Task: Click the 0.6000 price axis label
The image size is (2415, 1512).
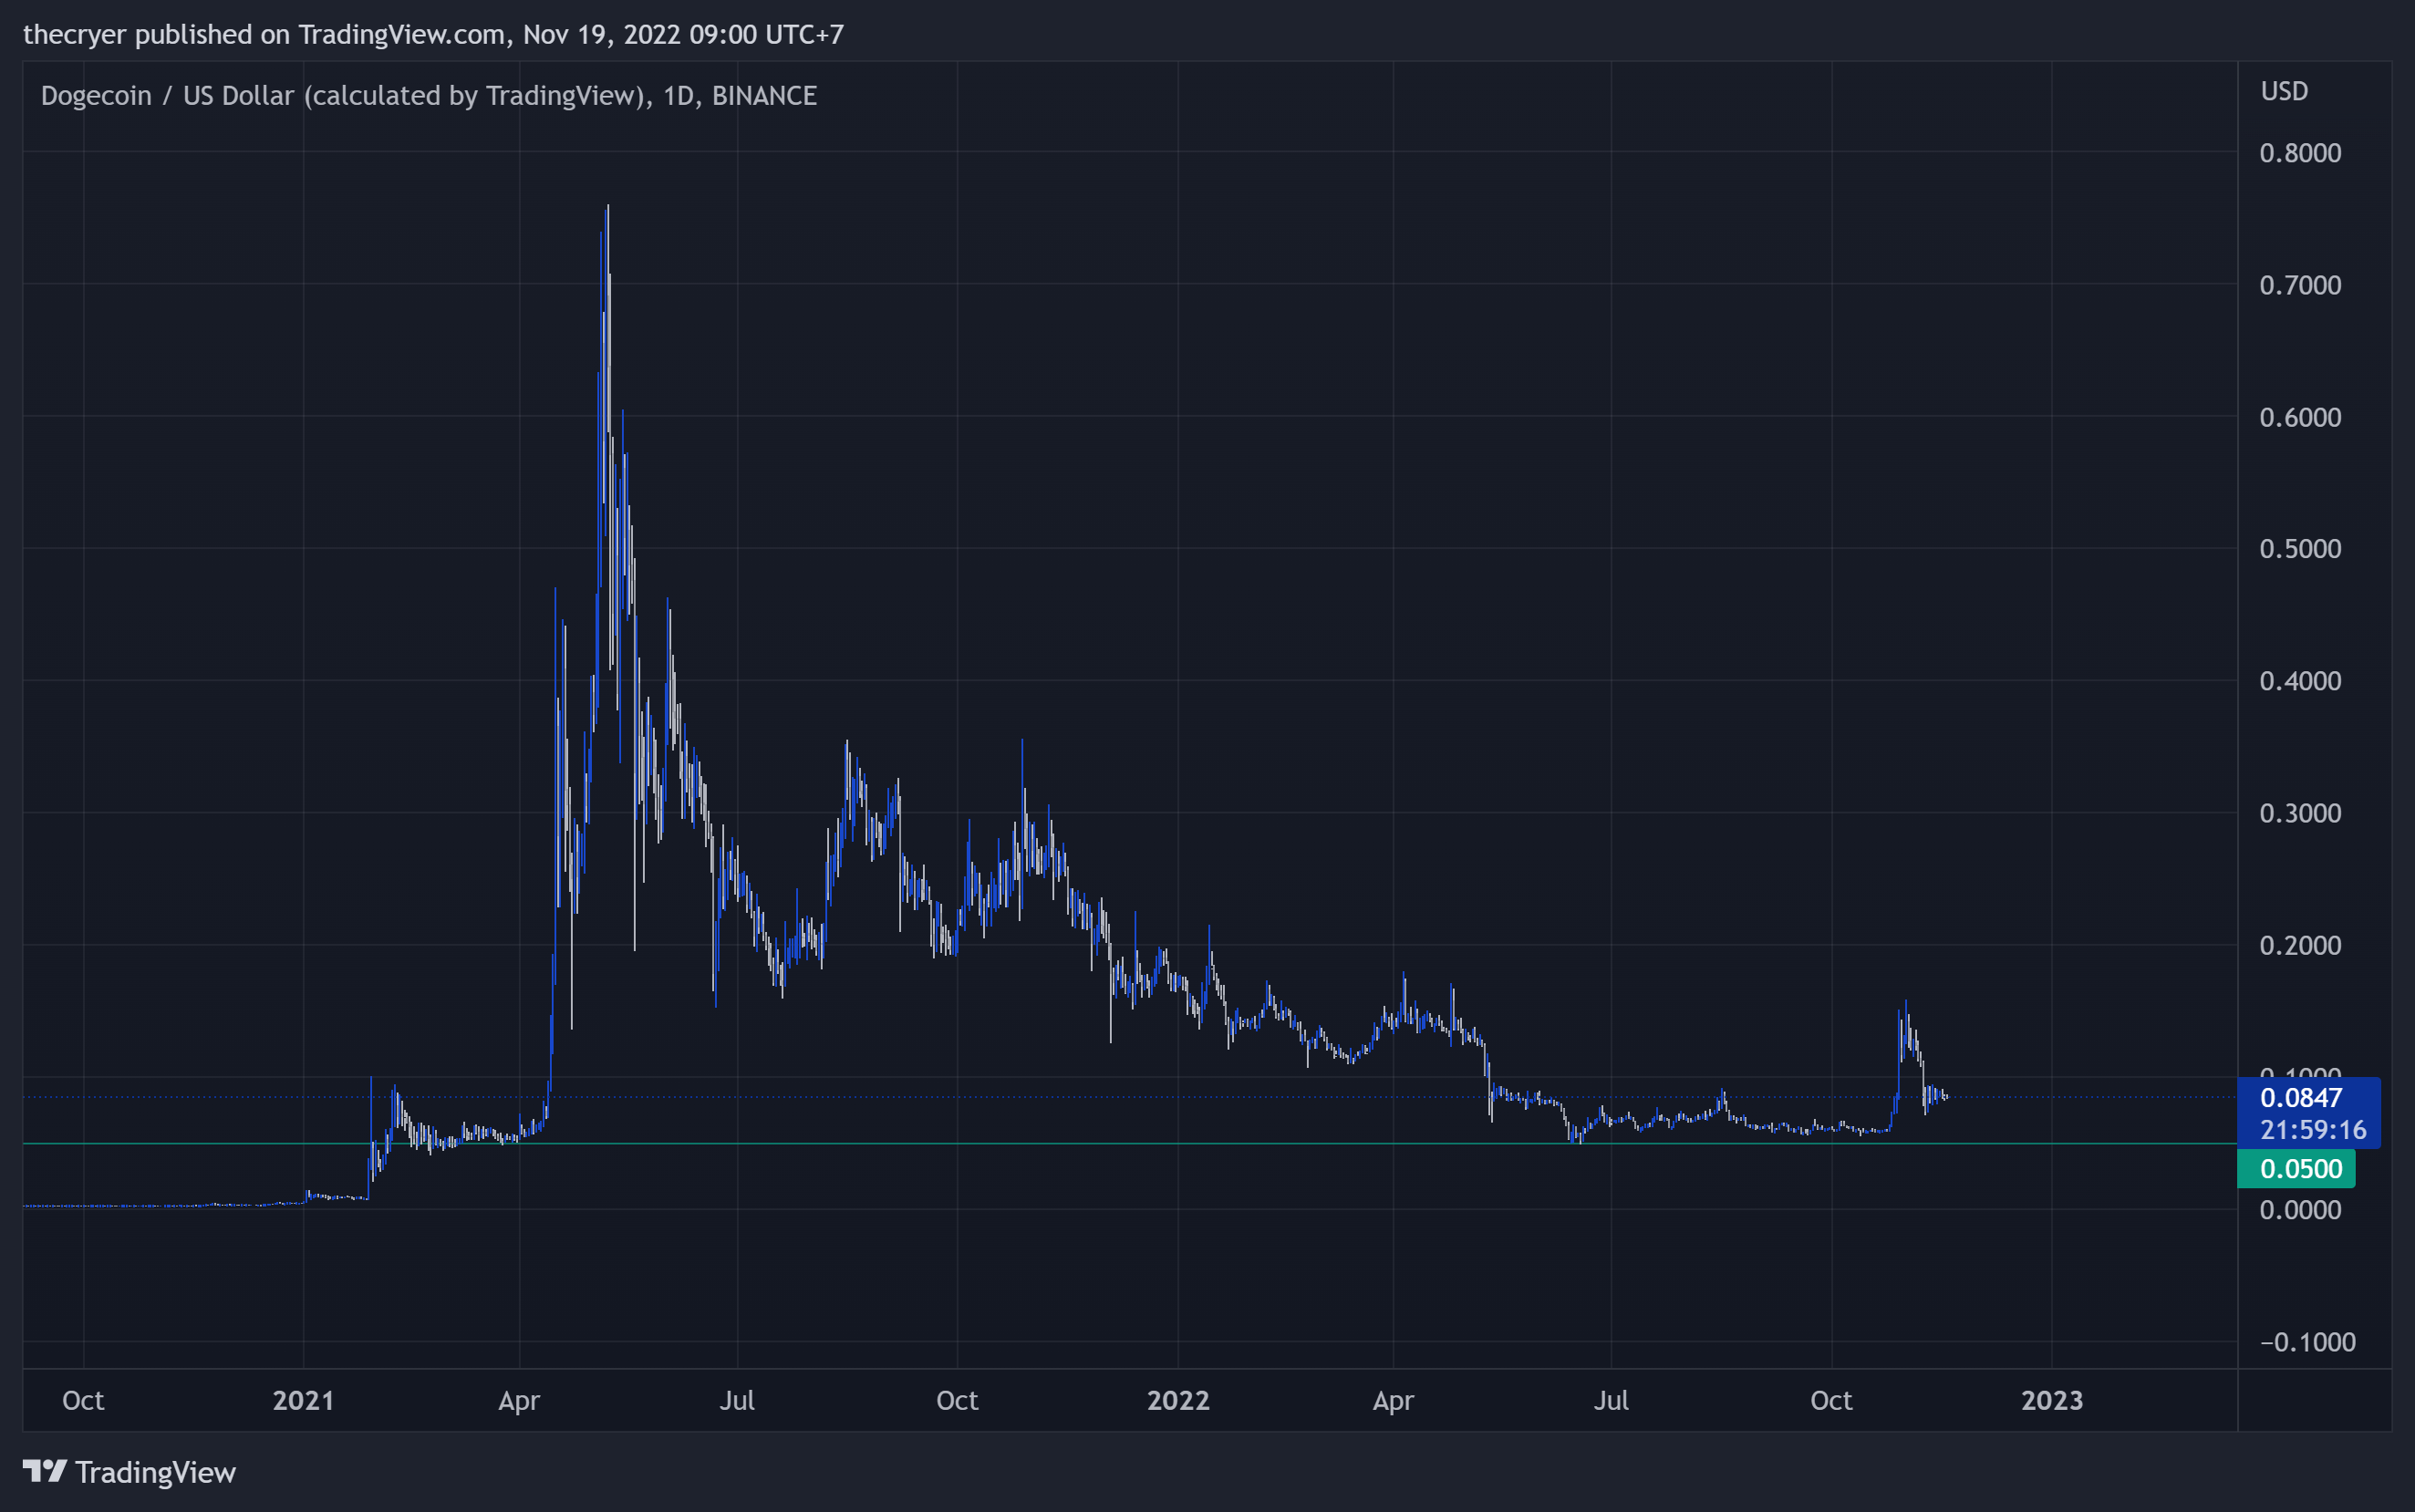Action: coord(2301,417)
